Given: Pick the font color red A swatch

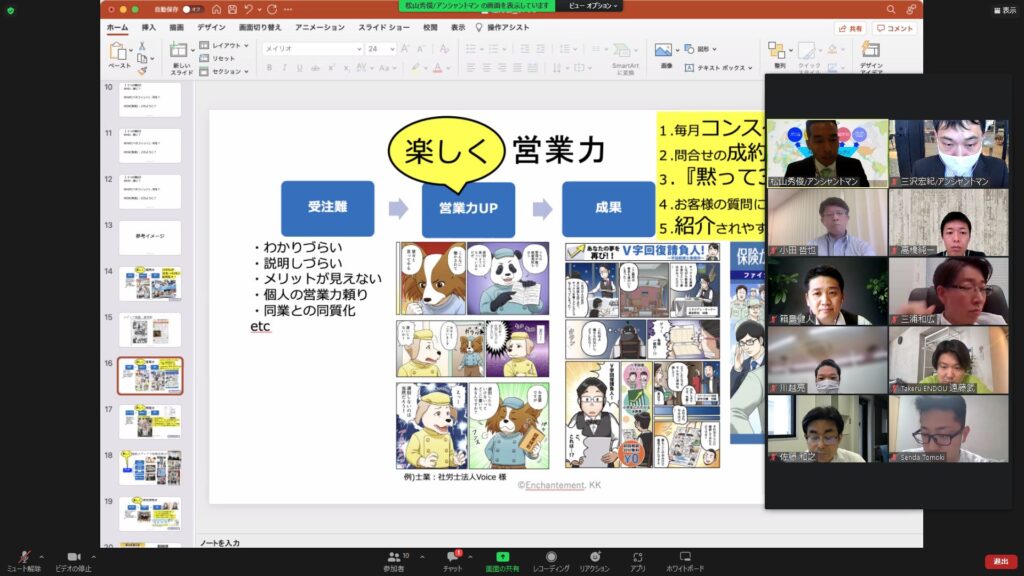Looking at the screenshot, I should (x=438, y=68).
